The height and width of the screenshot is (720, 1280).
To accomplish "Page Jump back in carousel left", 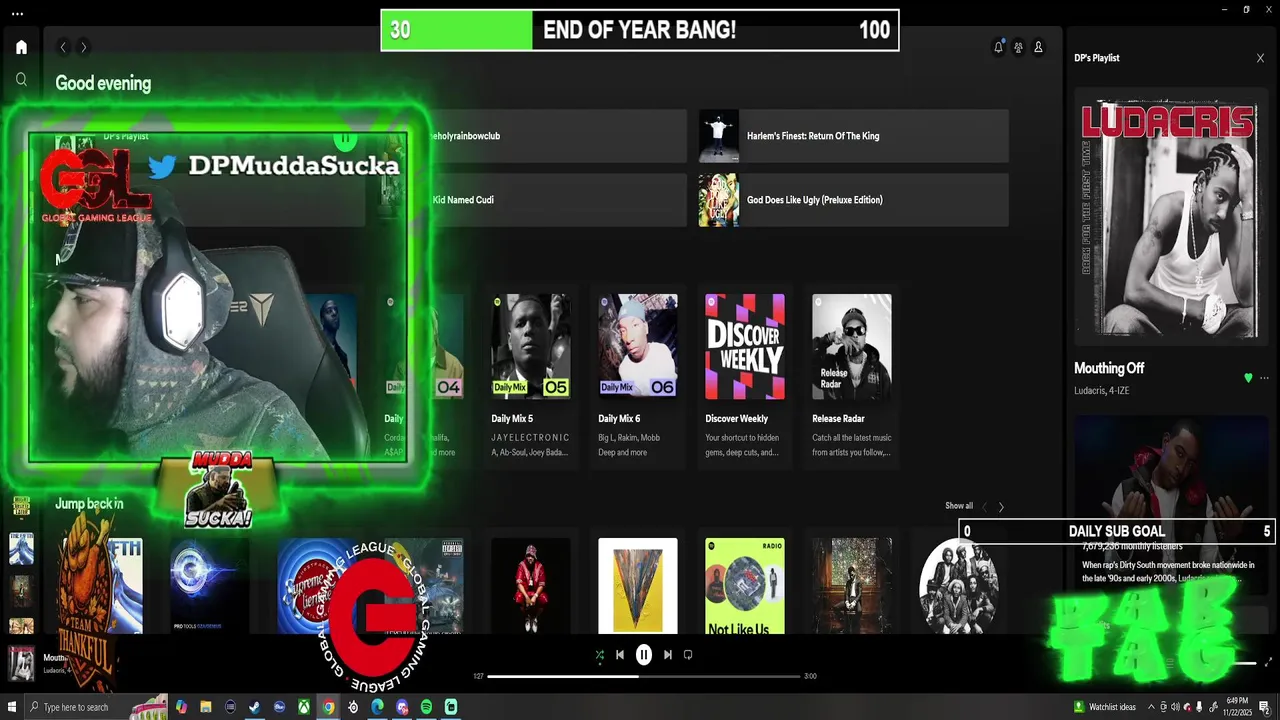I will tap(984, 507).
